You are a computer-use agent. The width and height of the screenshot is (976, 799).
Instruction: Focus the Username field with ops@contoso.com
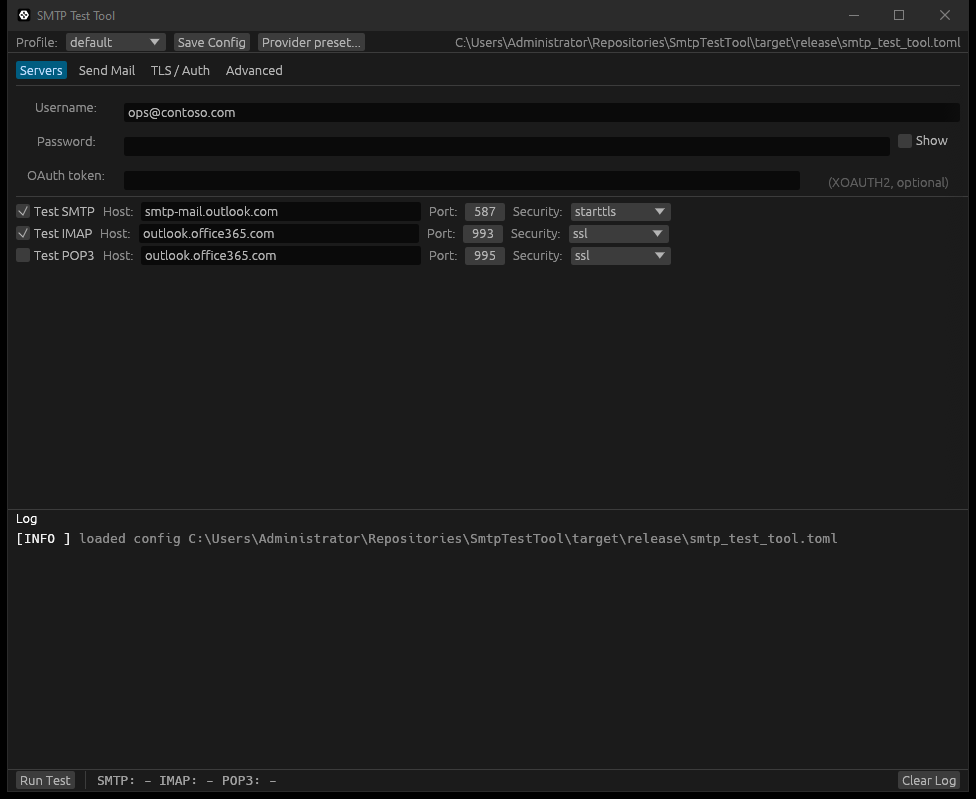coord(542,113)
